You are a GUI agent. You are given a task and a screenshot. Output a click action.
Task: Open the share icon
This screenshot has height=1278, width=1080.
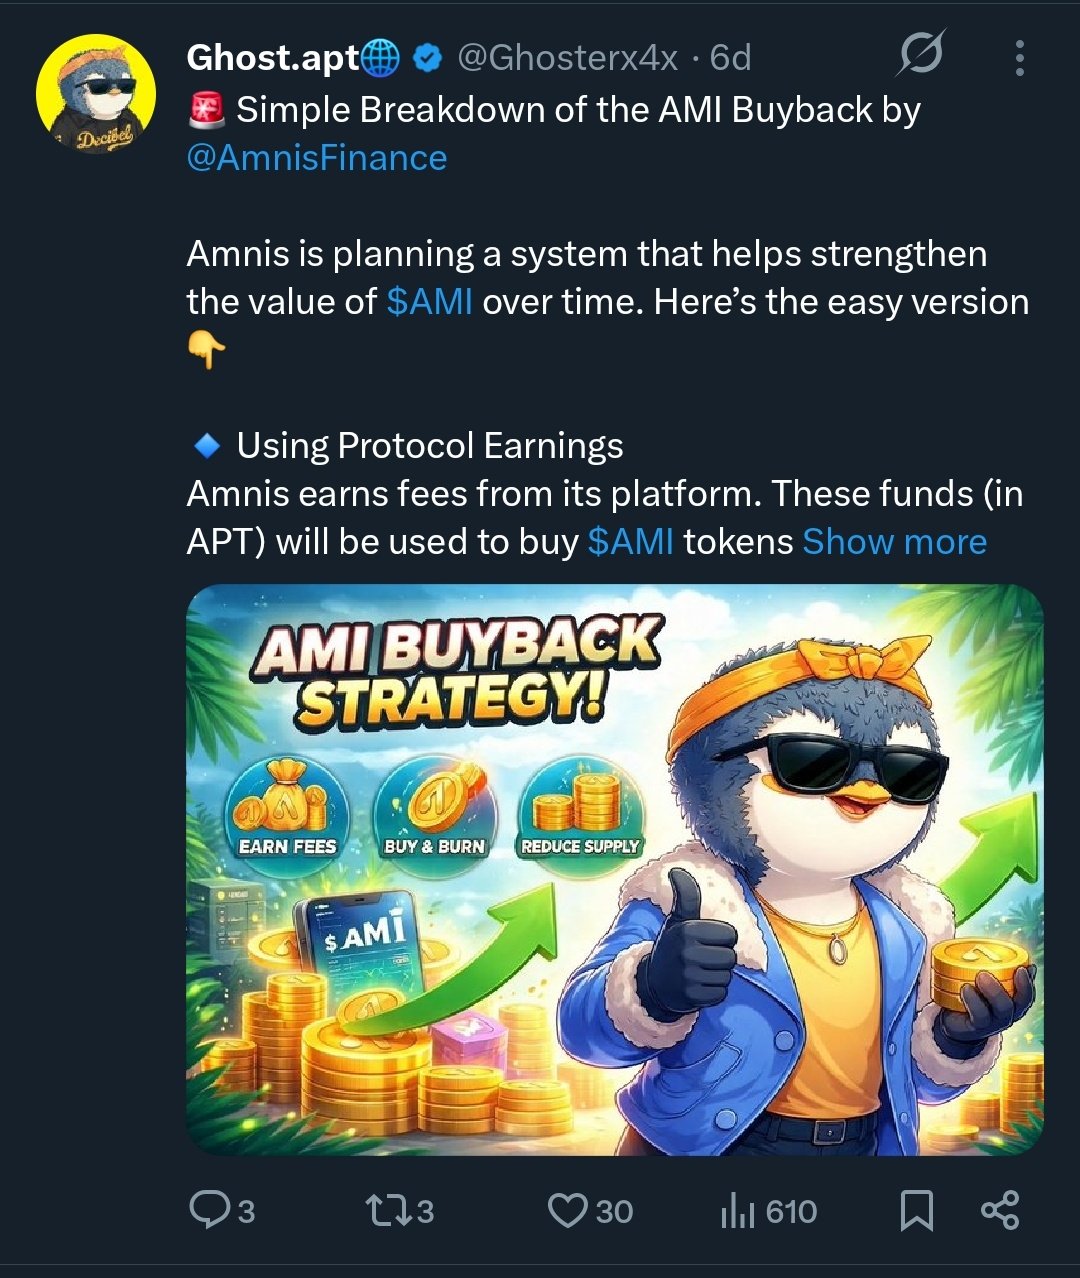1000,1210
